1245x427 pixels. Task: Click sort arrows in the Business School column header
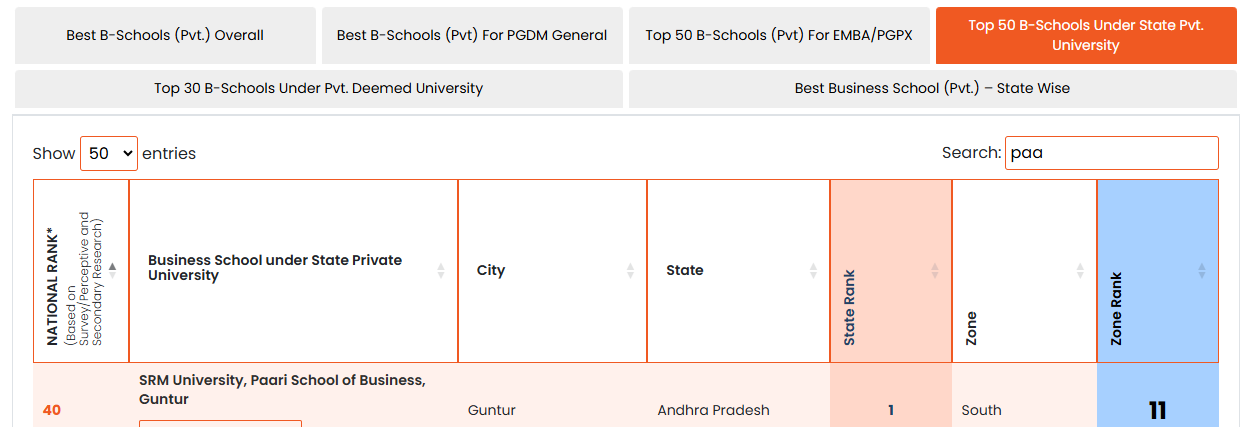441,270
